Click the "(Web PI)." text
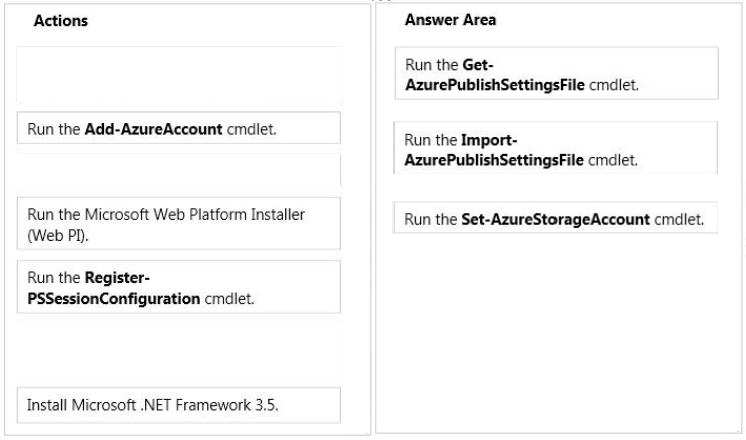The image size is (746, 440). tap(58, 236)
